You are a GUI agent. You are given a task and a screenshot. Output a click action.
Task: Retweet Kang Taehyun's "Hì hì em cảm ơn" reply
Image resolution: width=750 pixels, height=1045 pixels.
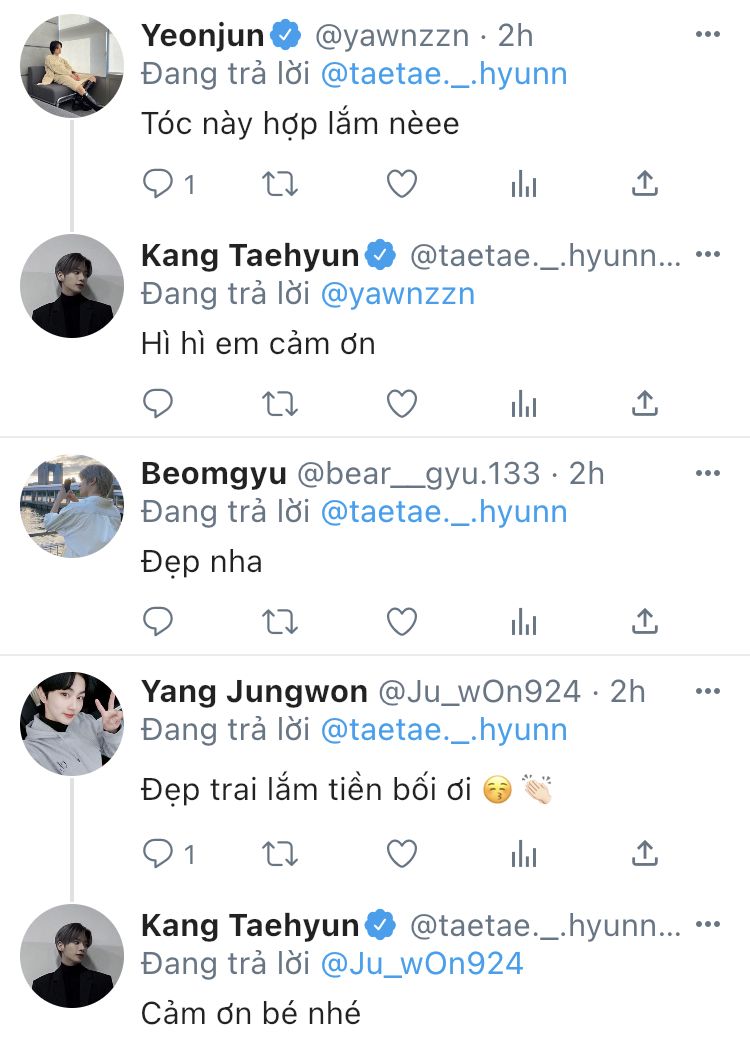tap(280, 403)
